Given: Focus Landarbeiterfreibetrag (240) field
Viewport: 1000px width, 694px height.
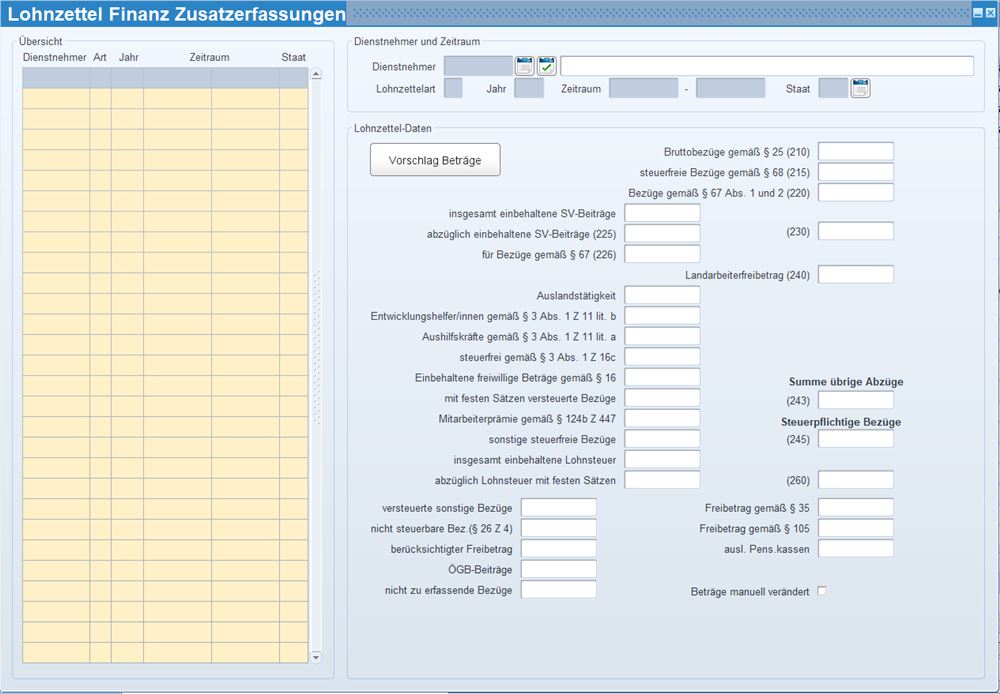Looking at the screenshot, I should tap(856, 275).
